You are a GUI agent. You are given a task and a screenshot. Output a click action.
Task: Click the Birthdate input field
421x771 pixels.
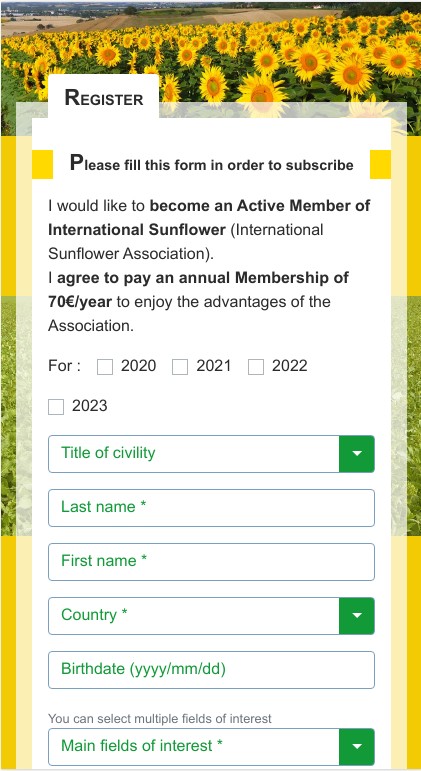point(211,670)
